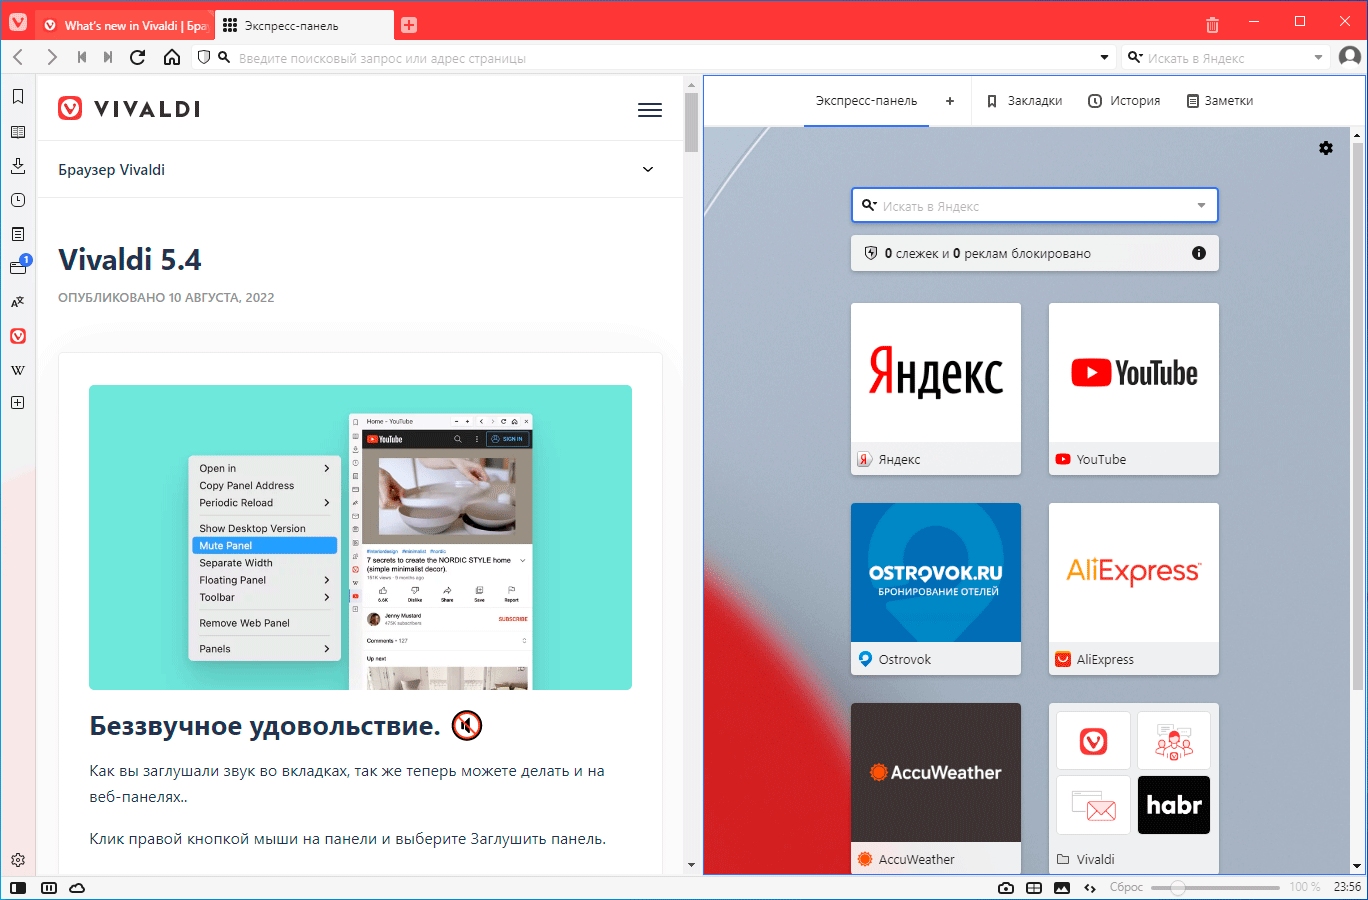
Task: Open the Vivaldi web panel in sidebar
Action: (x=18, y=336)
